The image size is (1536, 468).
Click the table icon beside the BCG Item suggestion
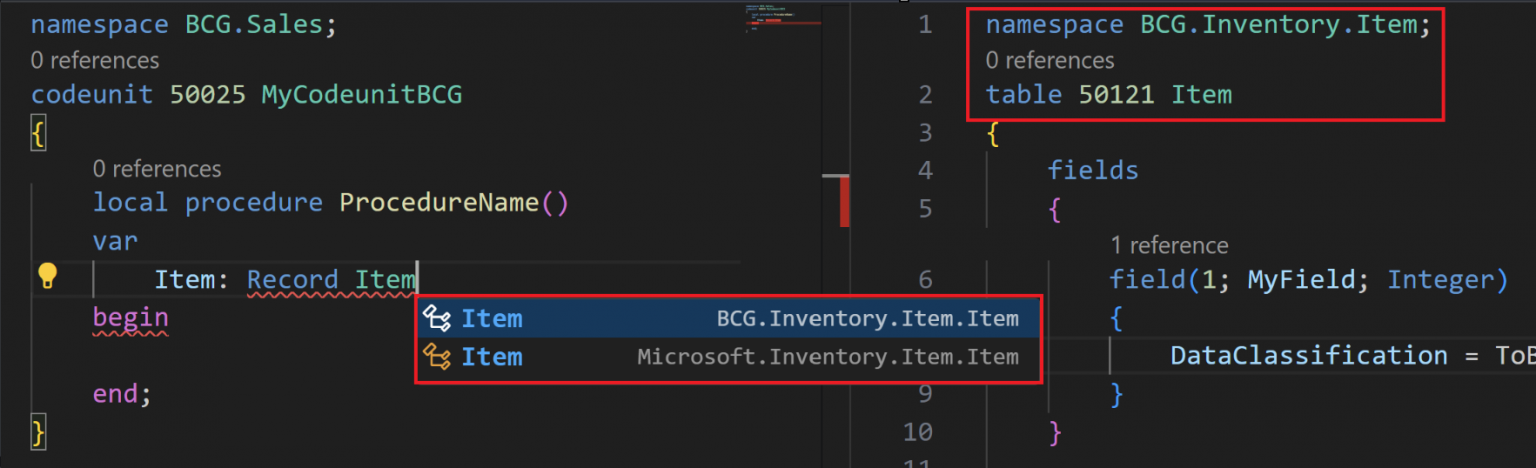pyautogui.click(x=436, y=319)
